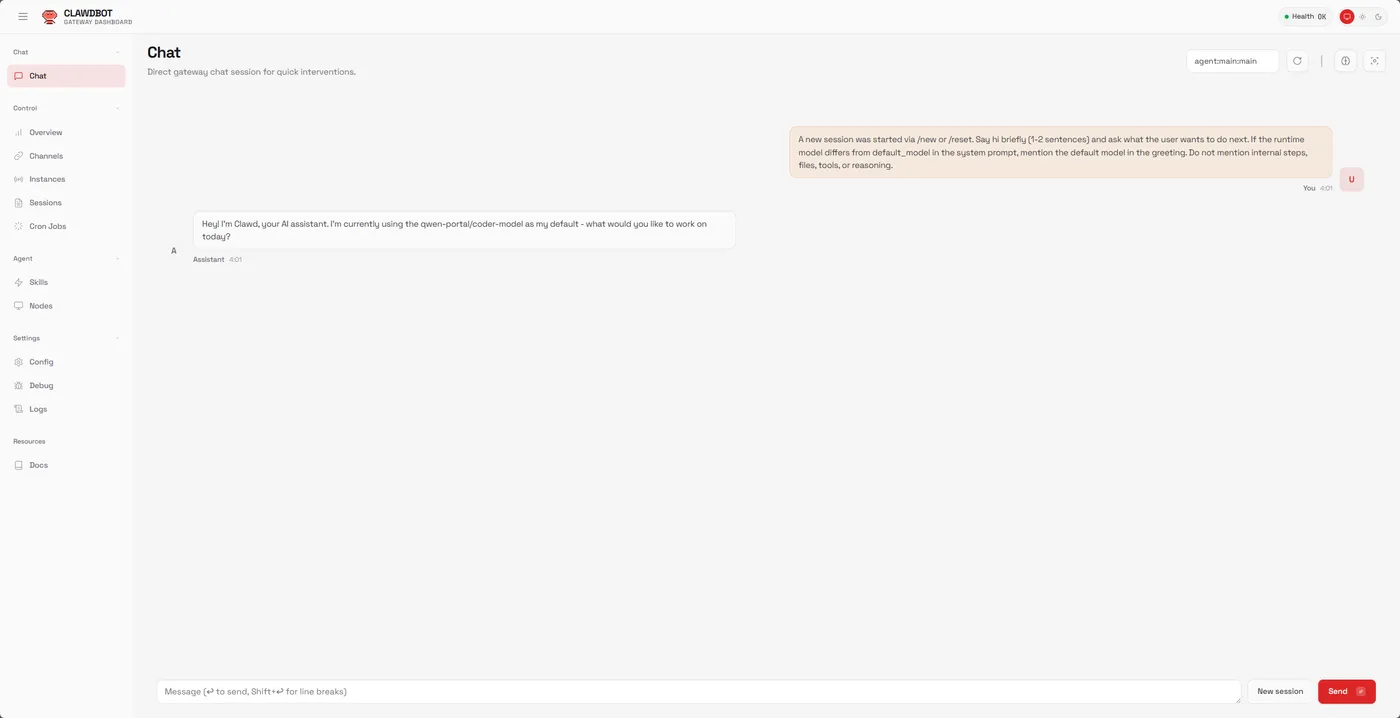Viewport: 1400px width, 718px height.
Task: Click the assistant greeting message bubble
Action: 464,230
